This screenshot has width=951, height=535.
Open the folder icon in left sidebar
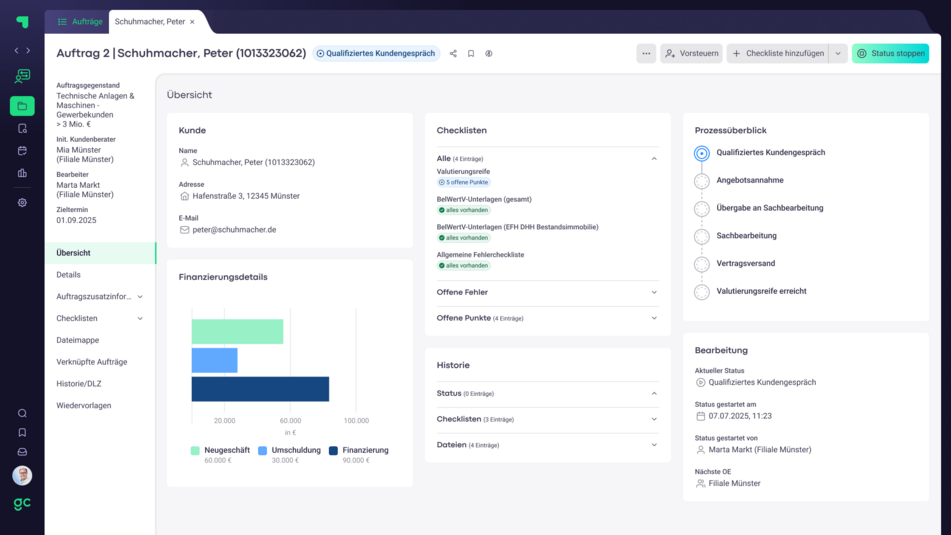coord(22,106)
